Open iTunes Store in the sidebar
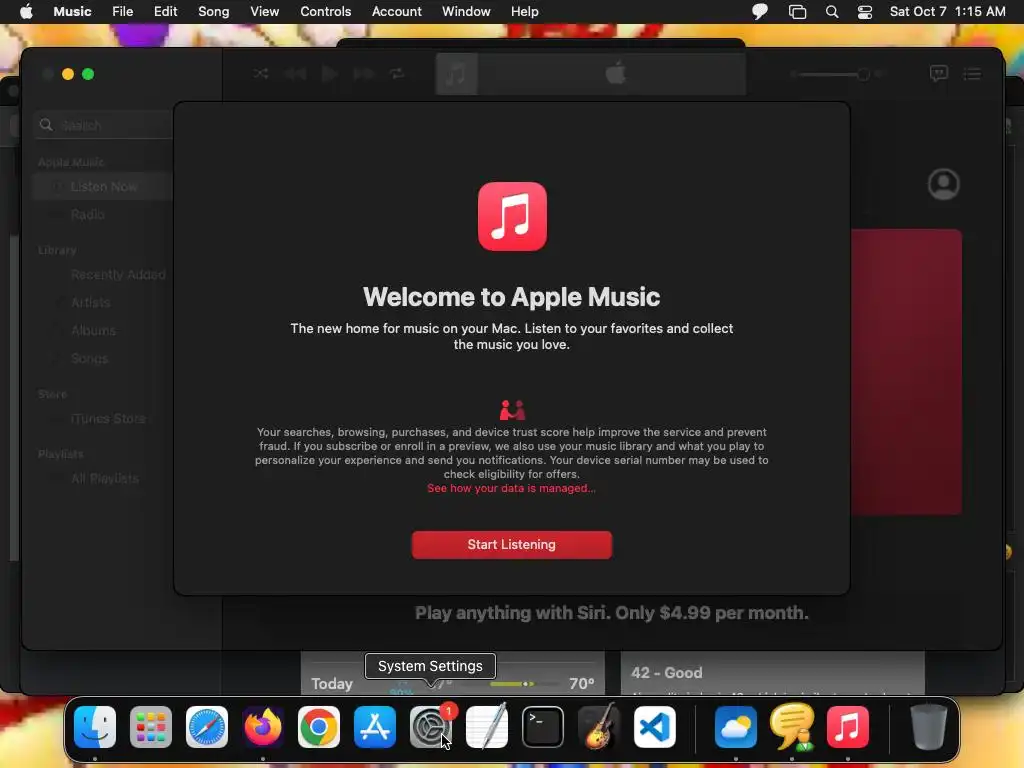Screen dimensions: 1024x768 tap(108, 419)
